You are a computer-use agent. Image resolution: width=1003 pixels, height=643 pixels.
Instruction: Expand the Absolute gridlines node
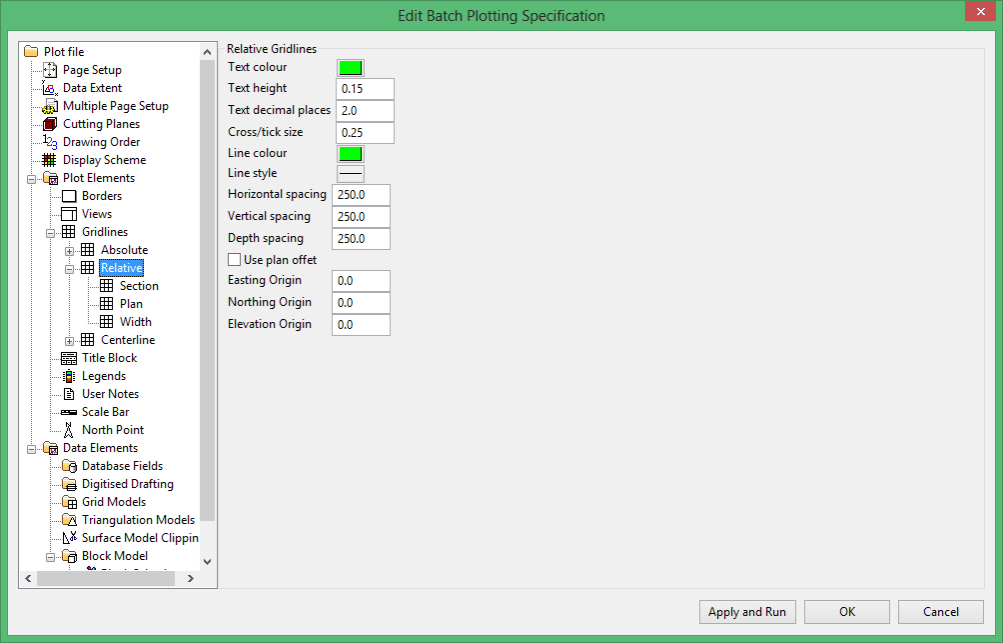[69, 251]
